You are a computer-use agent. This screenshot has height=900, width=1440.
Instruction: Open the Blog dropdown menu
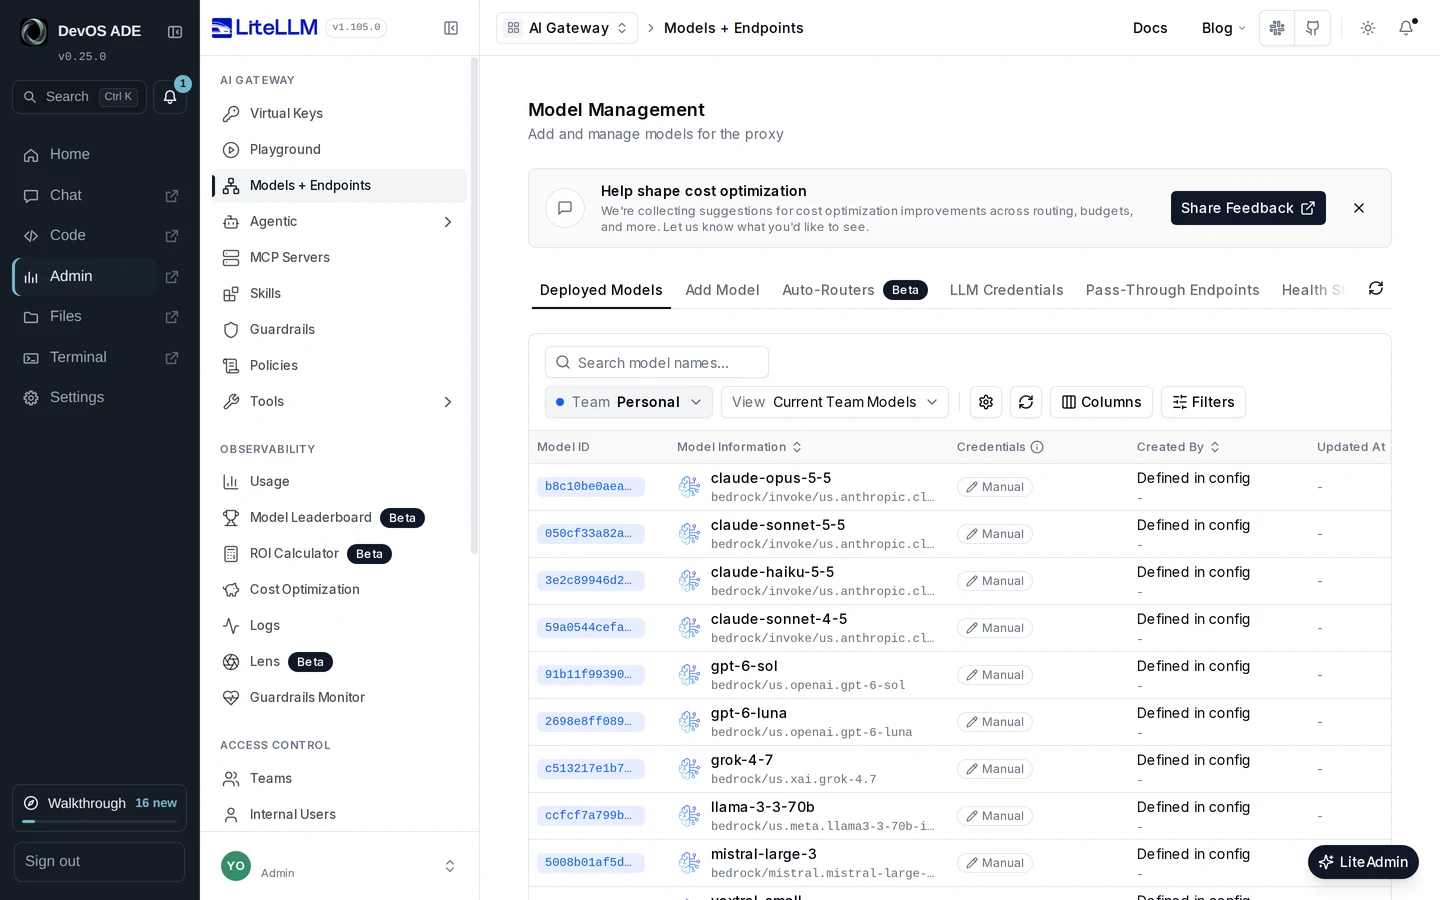1224,28
